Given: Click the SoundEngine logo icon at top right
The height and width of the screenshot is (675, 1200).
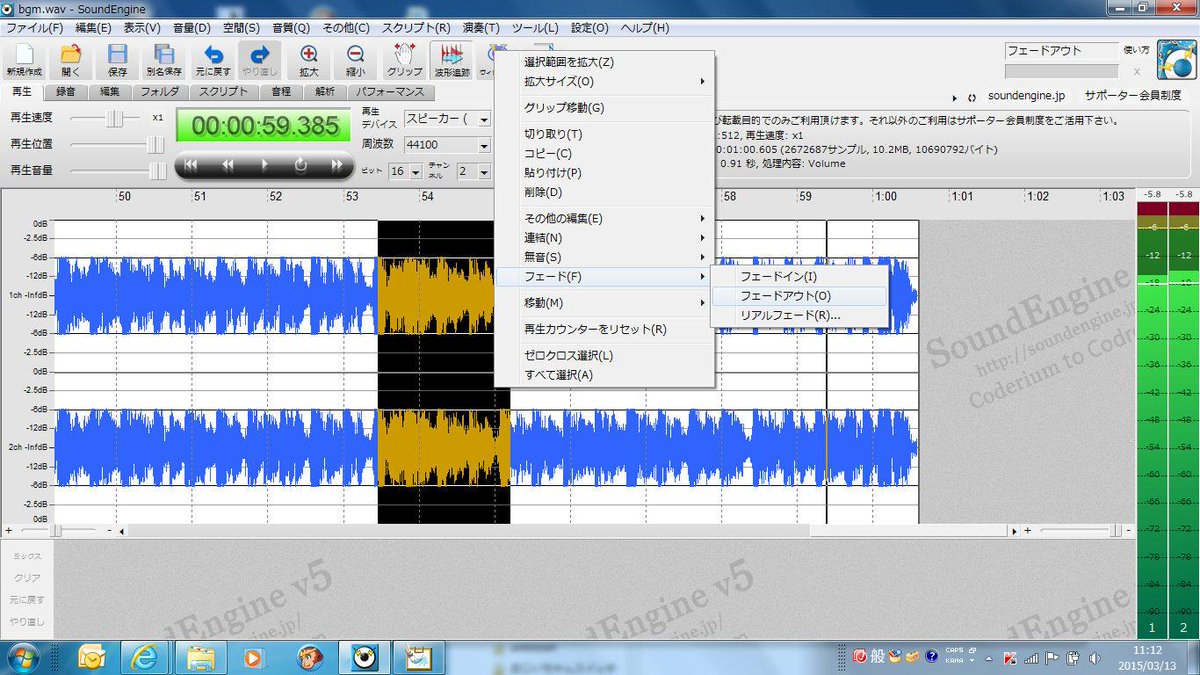Looking at the screenshot, I should pyautogui.click(x=1176, y=59).
